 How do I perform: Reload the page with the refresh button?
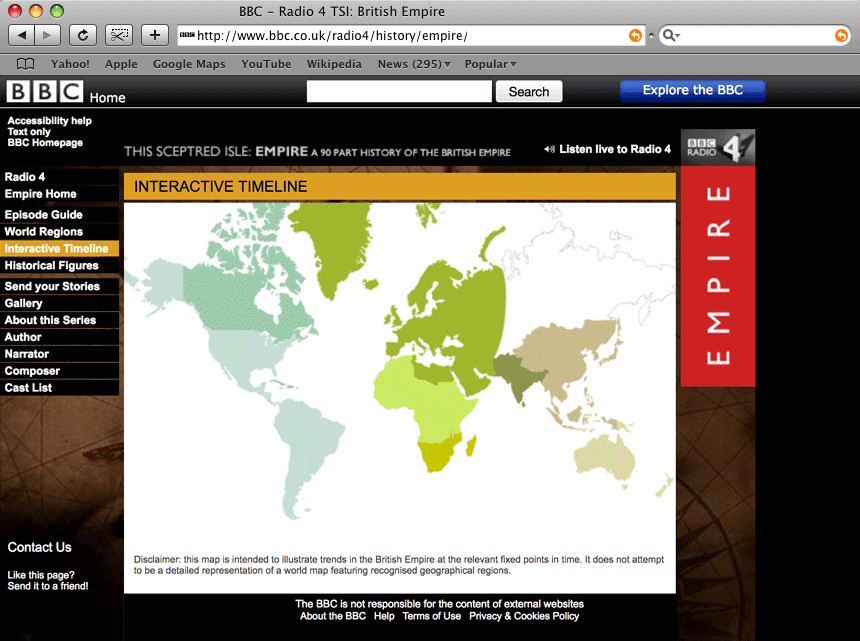tap(83, 35)
